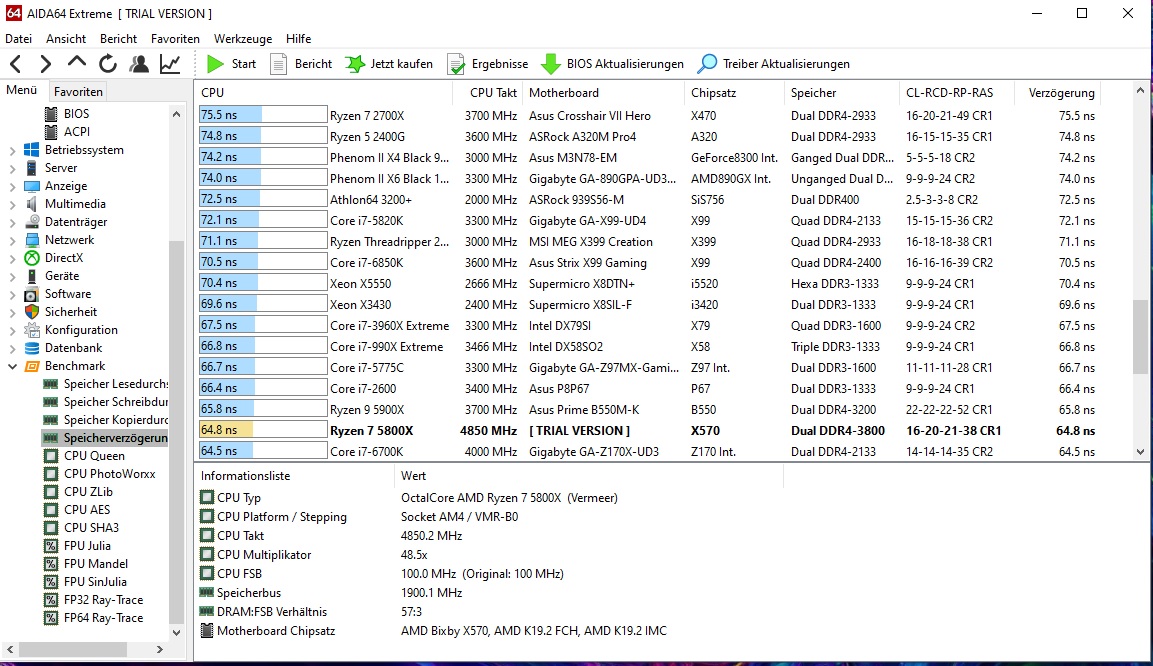1153x666 pixels.
Task: Expand the Datenträger tree node
Action: click(x=12, y=223)
